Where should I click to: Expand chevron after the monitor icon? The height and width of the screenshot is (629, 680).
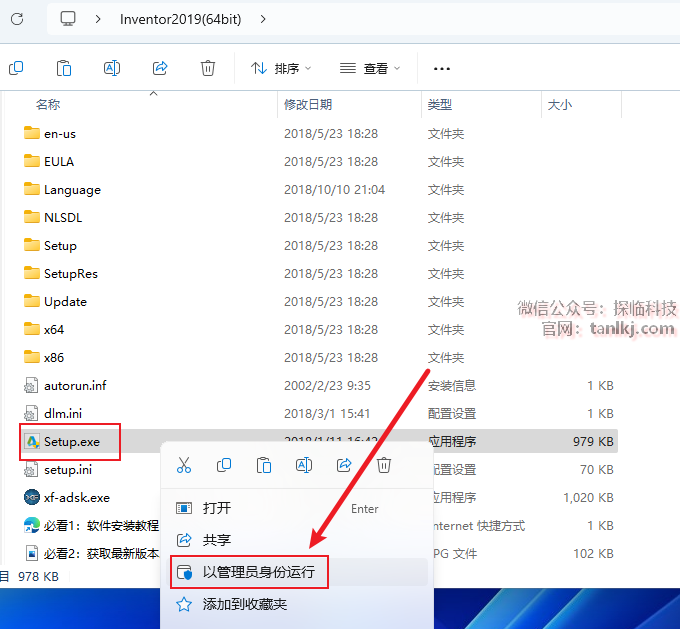98,19
